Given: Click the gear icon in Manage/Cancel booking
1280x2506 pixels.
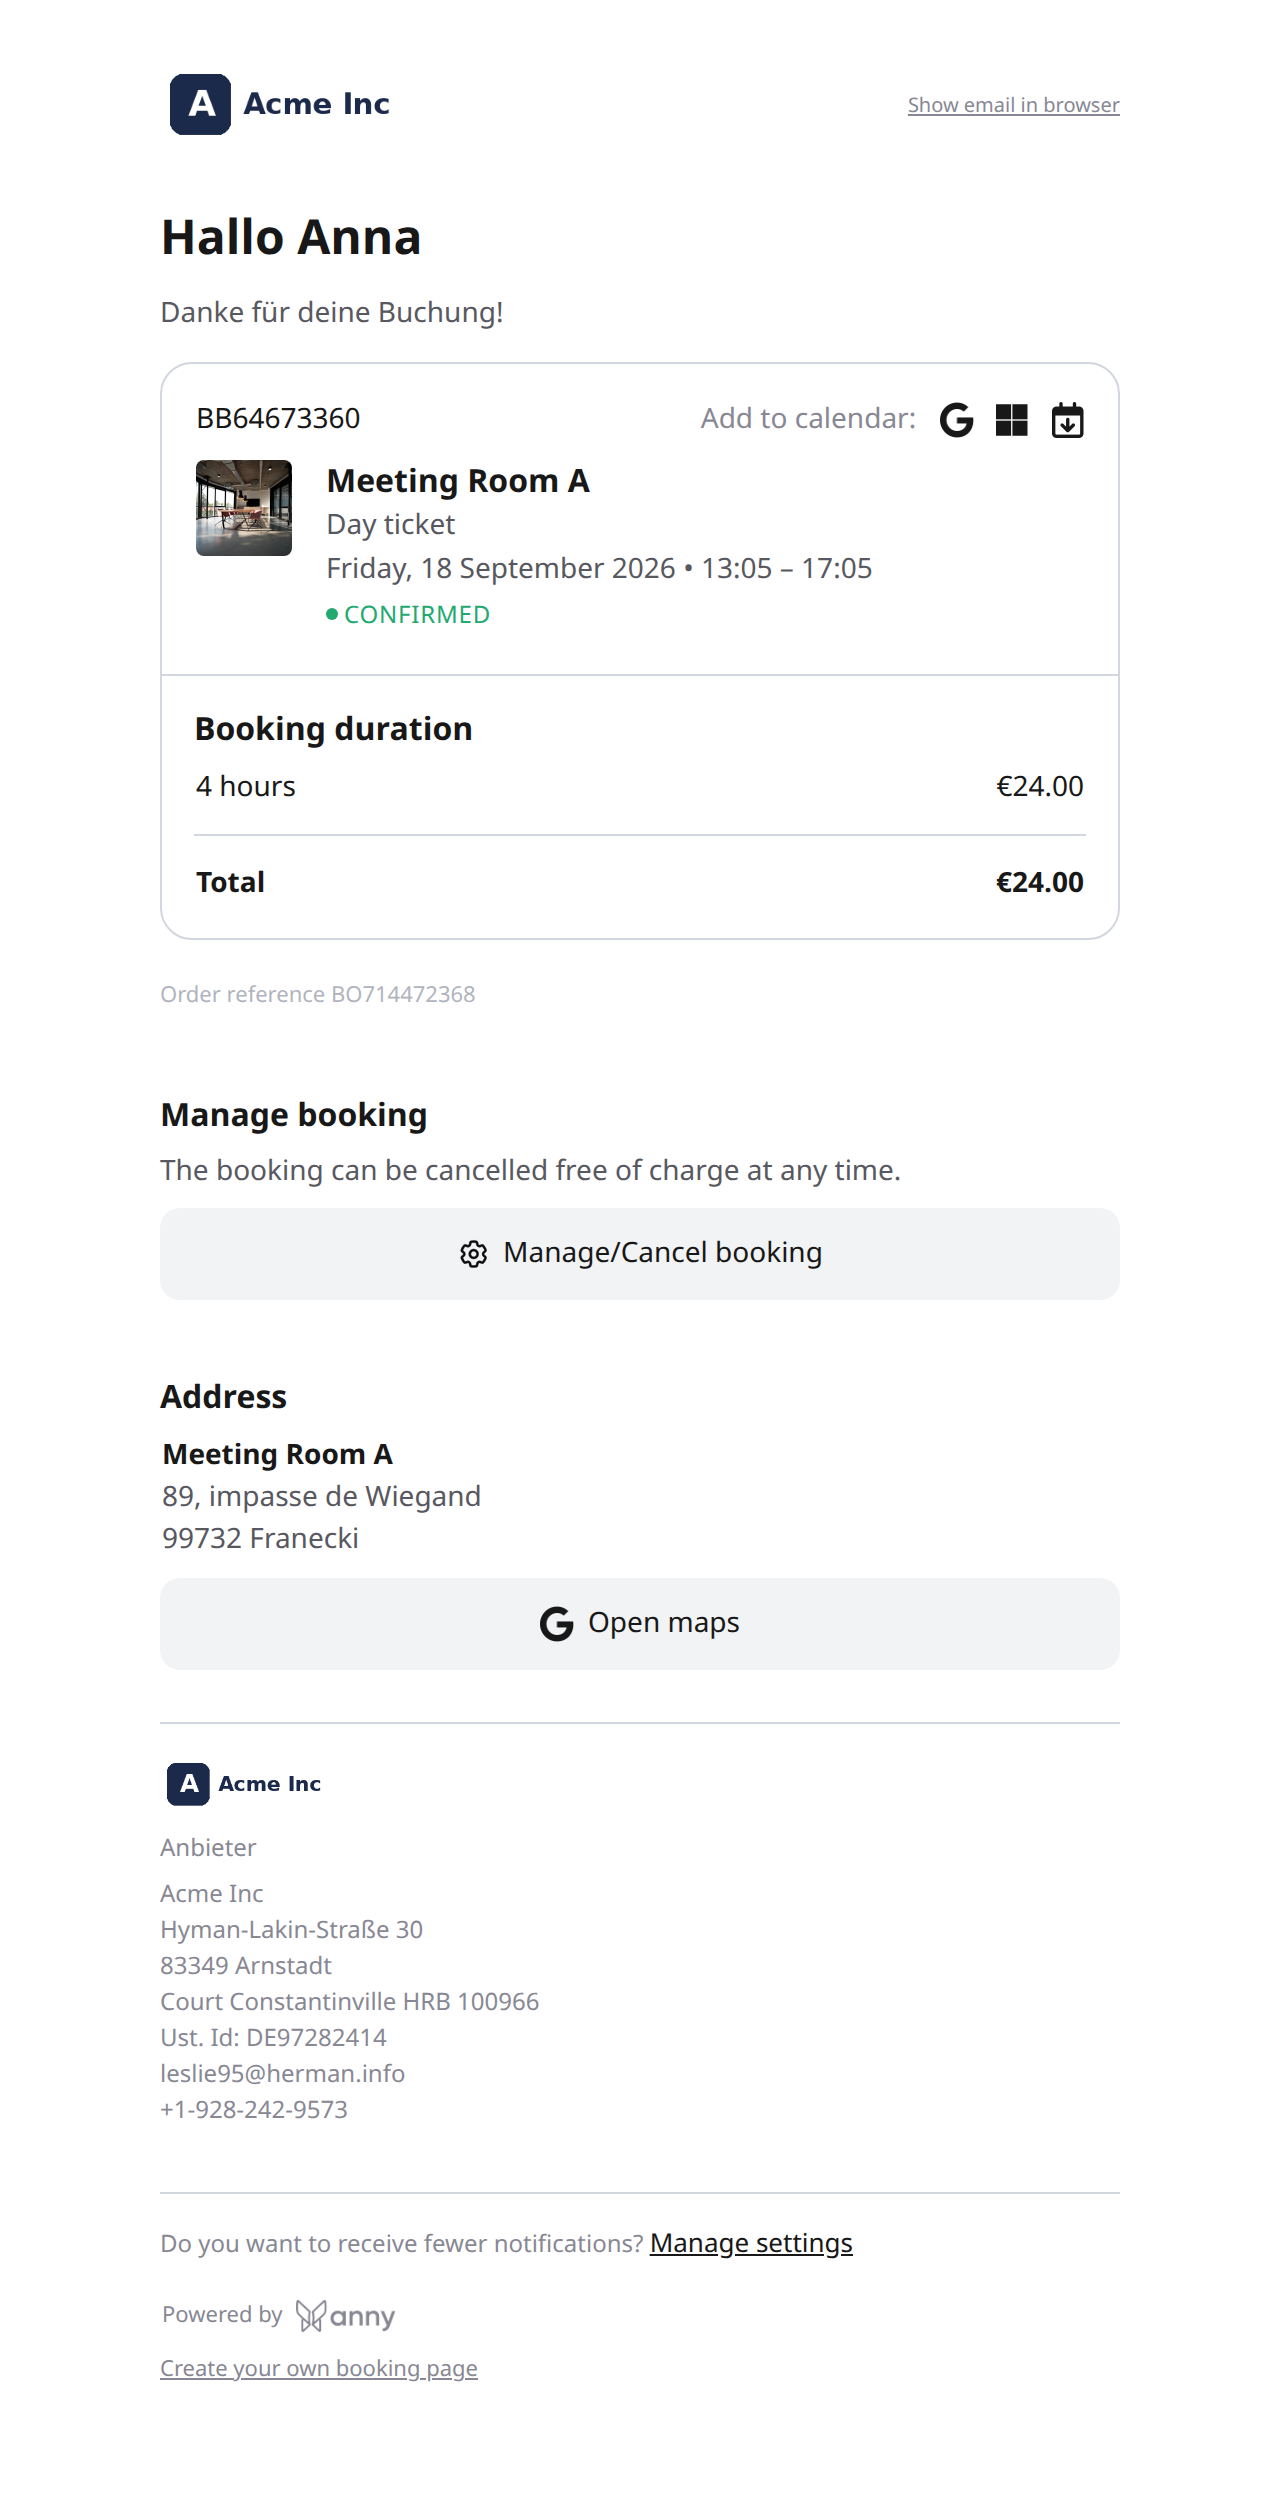Looking at the screenshot, I should pyautogui.click(x=474, y=1254).
